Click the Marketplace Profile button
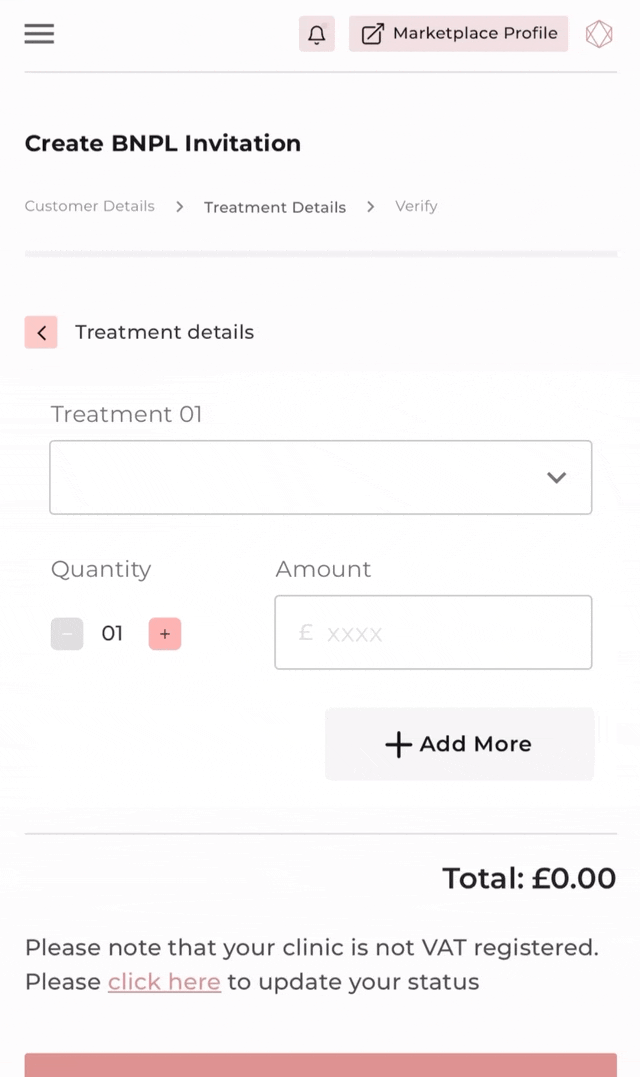 459,34
